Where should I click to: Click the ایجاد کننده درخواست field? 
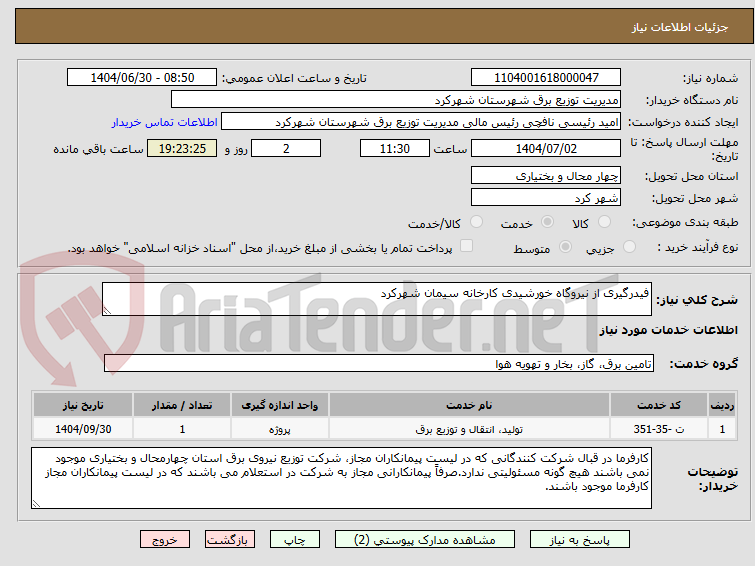[x=421, y=122]
